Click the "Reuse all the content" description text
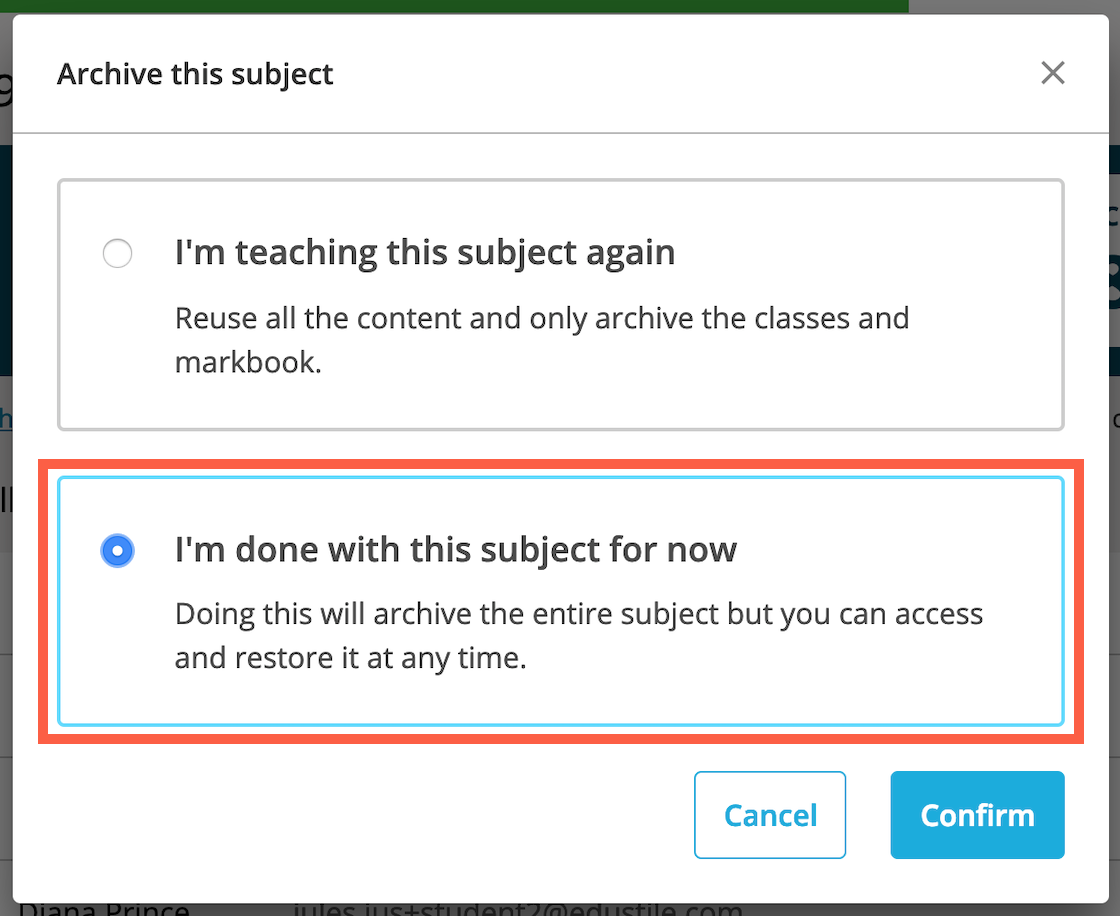 pyautogui.click(x=542, y=340)
